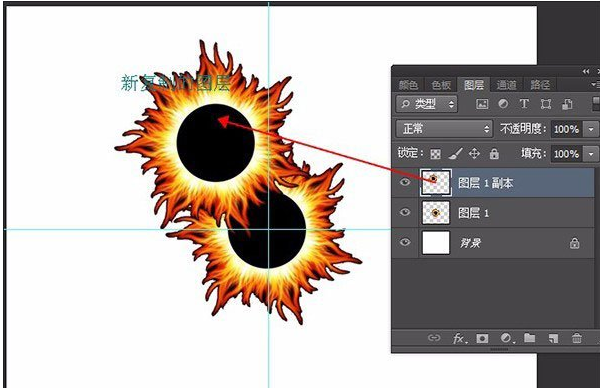Open panel options menu
The image size is (600, 388).
point(595,85)
